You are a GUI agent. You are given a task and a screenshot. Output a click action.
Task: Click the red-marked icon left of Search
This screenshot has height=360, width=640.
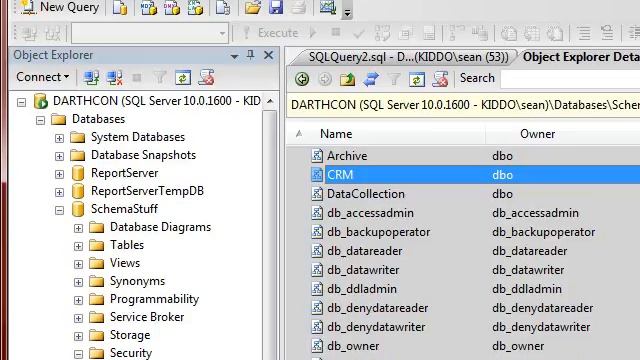(x=440, y=79)
